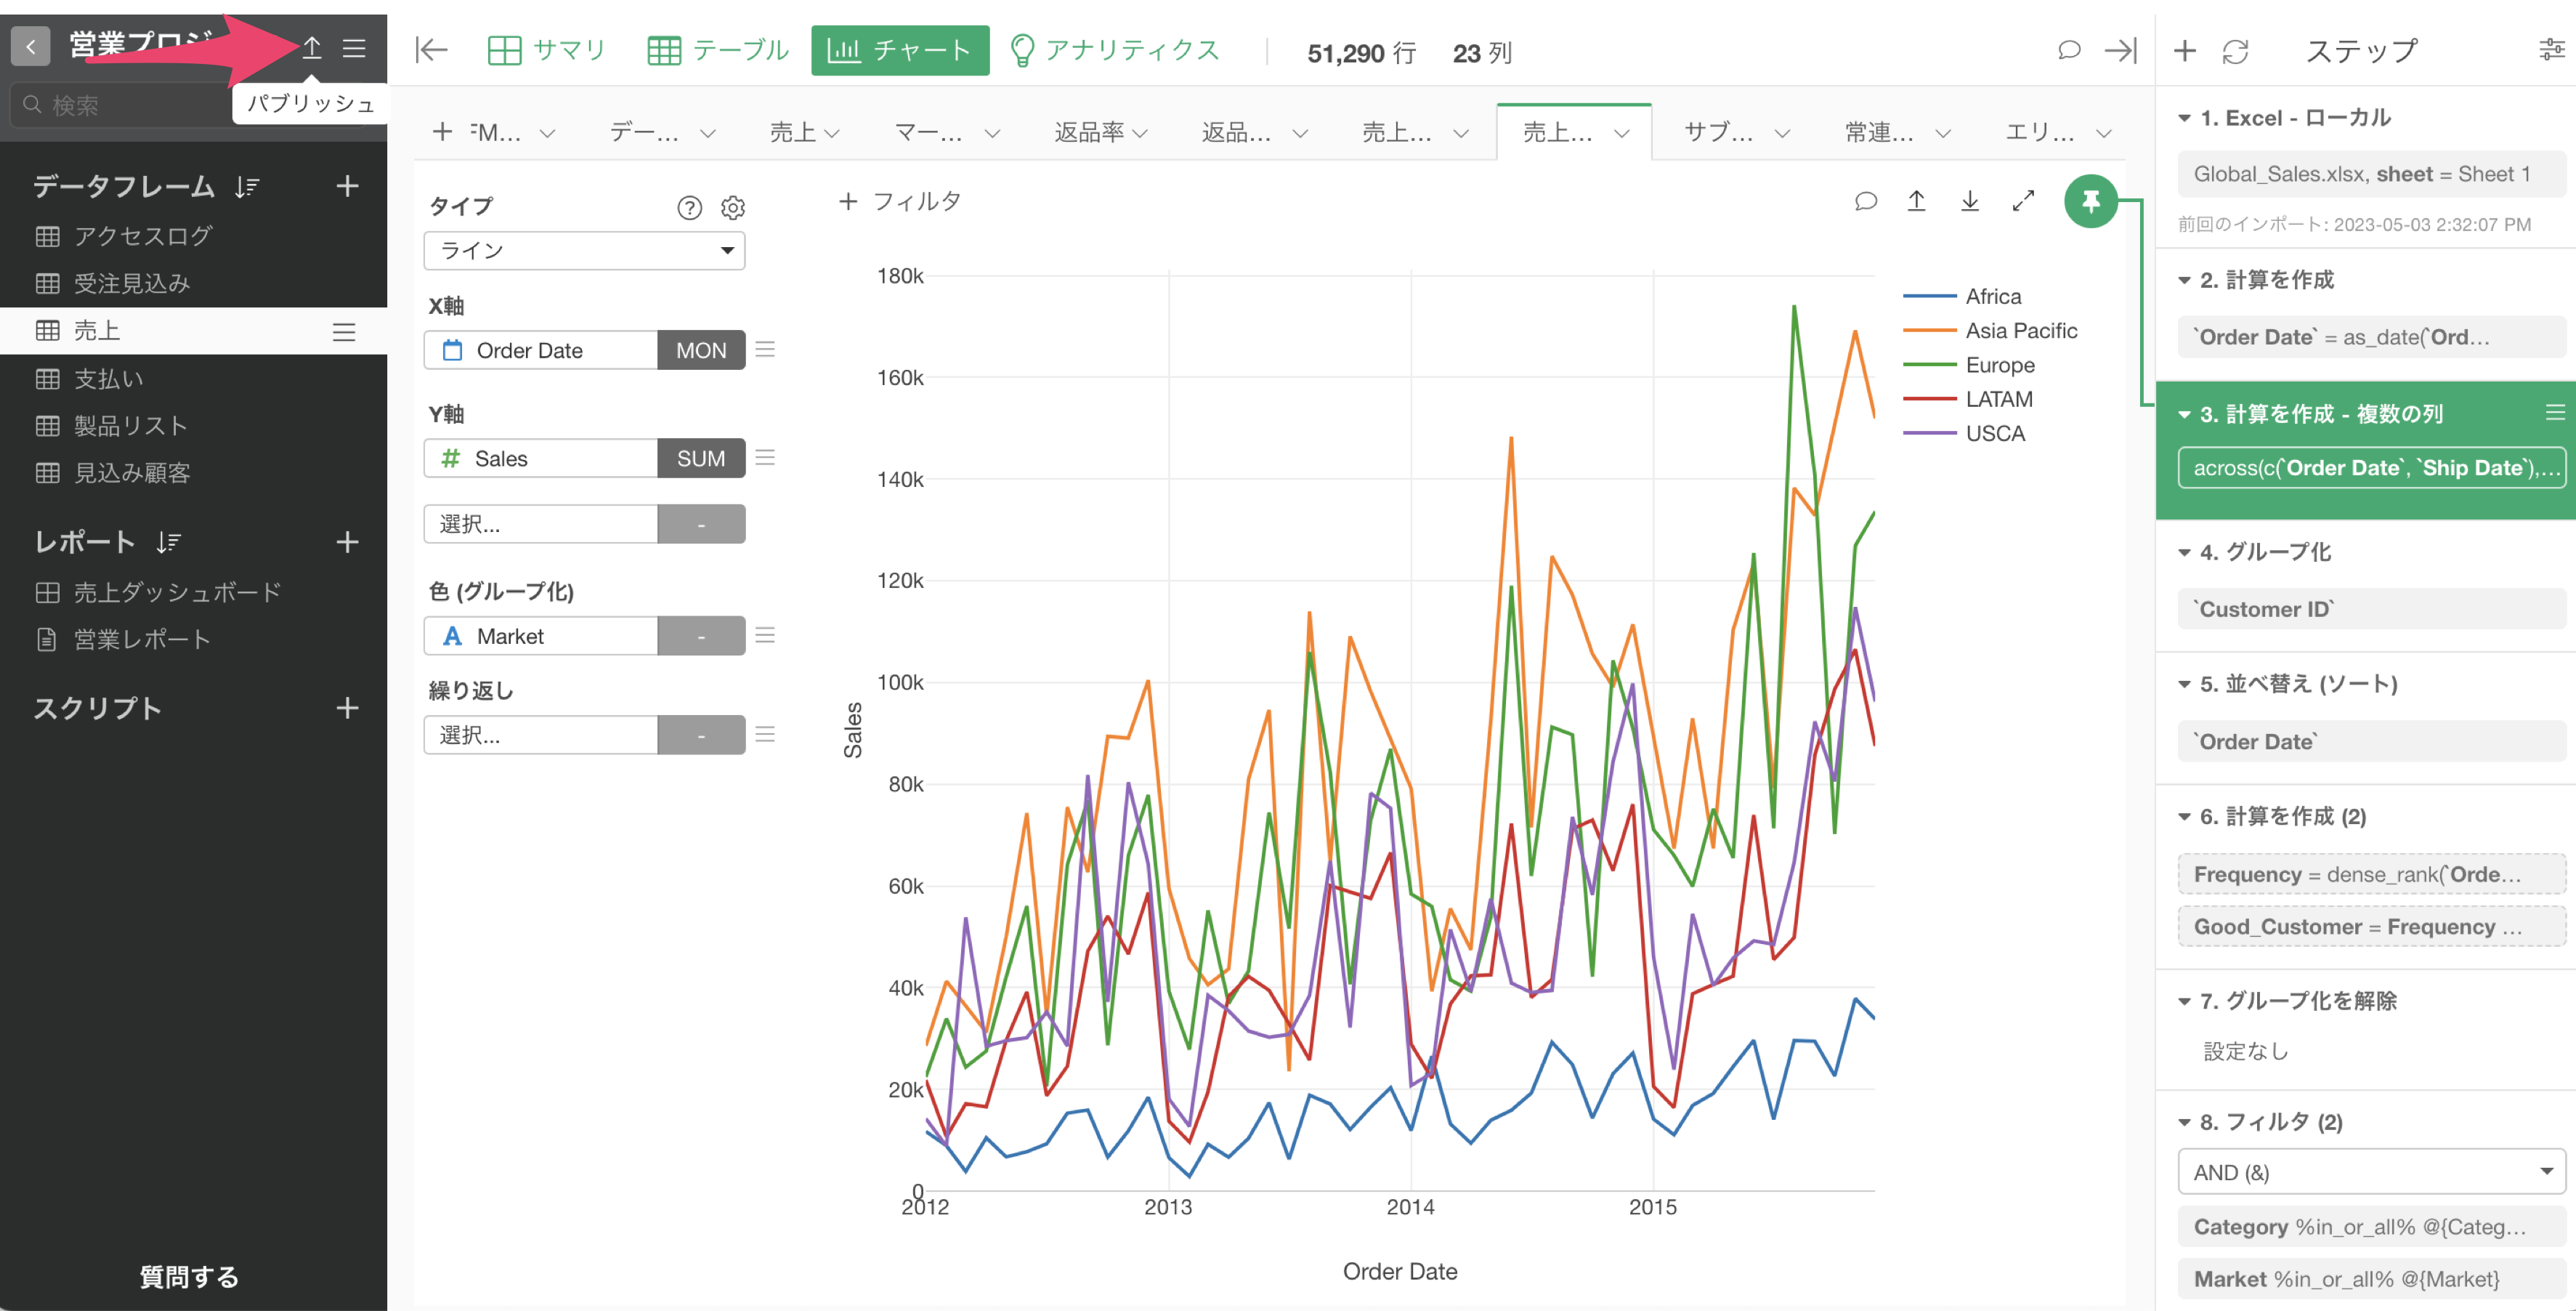2576x1311 pixels.
Task: Add a new data frame with plus icon
Action: pos(347,186)
